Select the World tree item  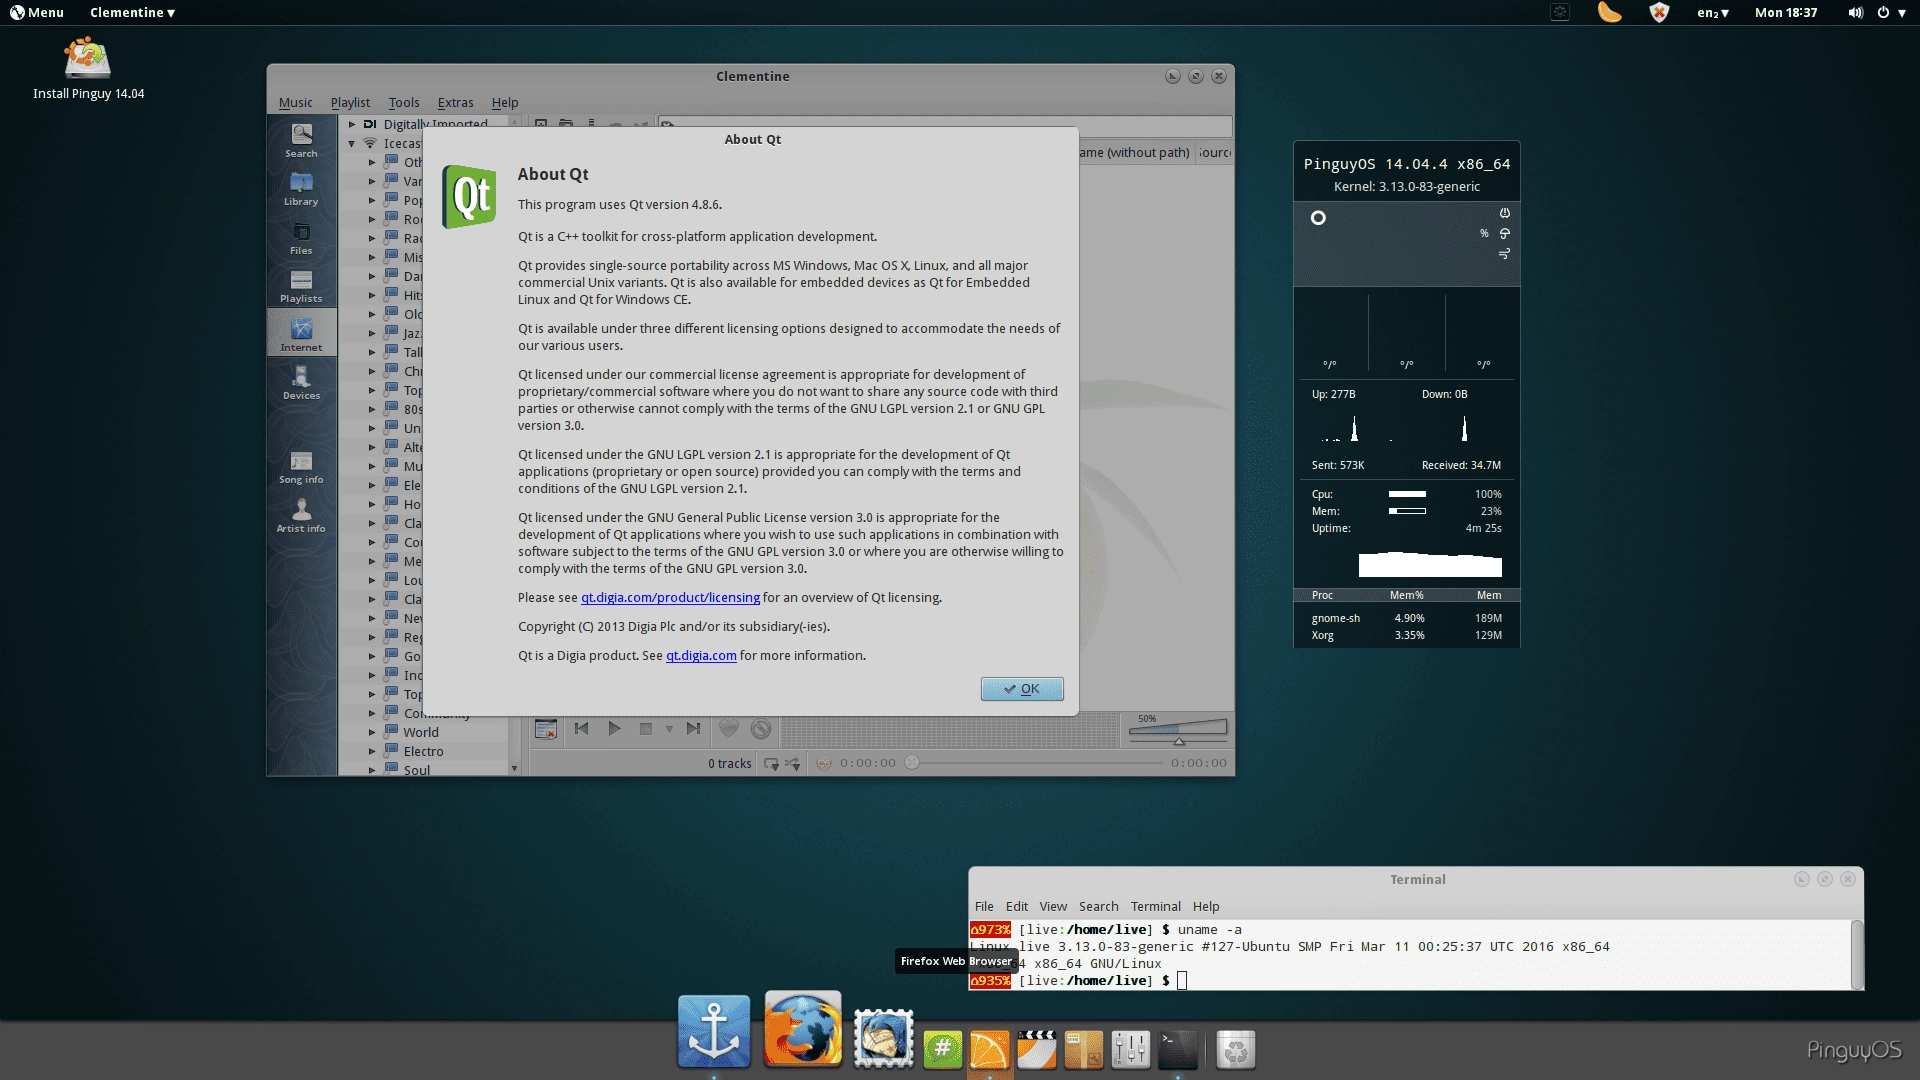tap(421, 732)
